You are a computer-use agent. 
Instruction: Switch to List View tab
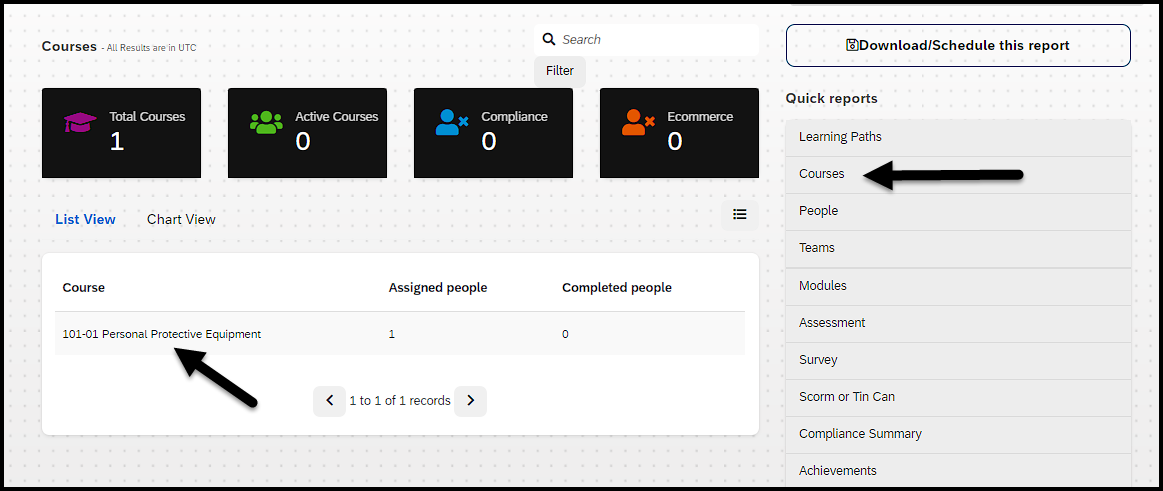click(x=85, y=220)
